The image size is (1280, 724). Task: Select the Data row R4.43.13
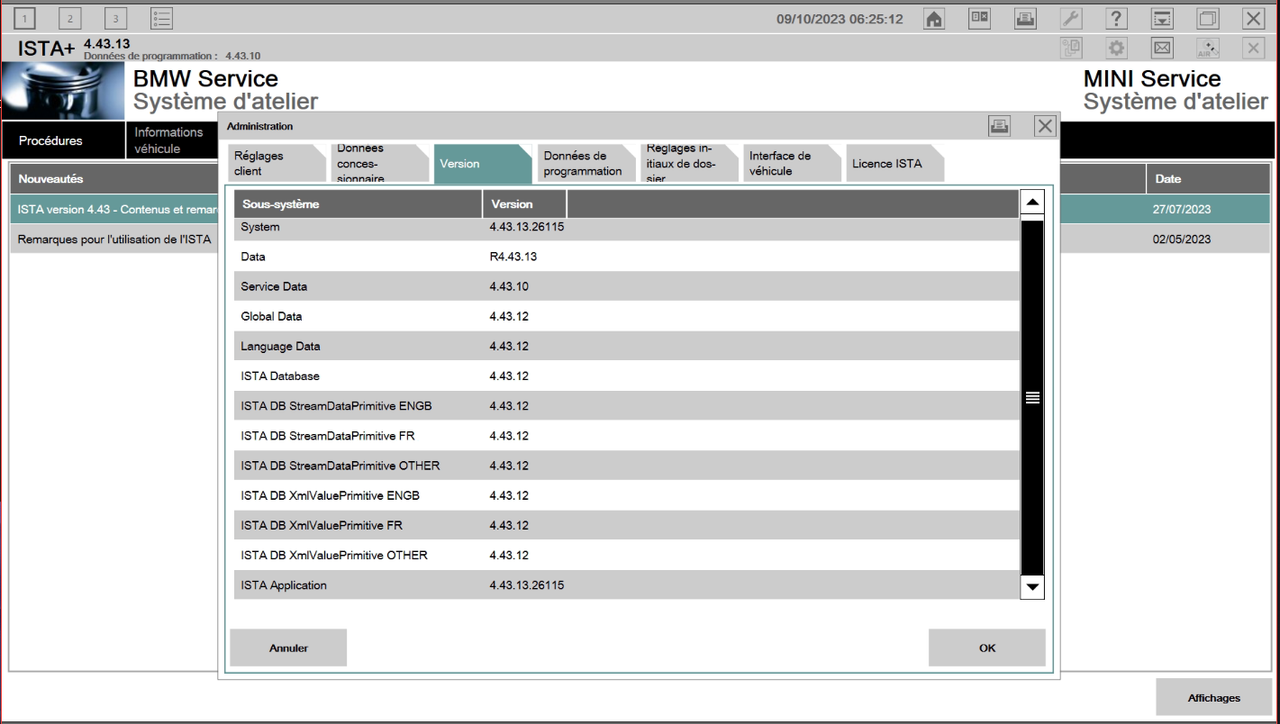(x=627, y=257)
